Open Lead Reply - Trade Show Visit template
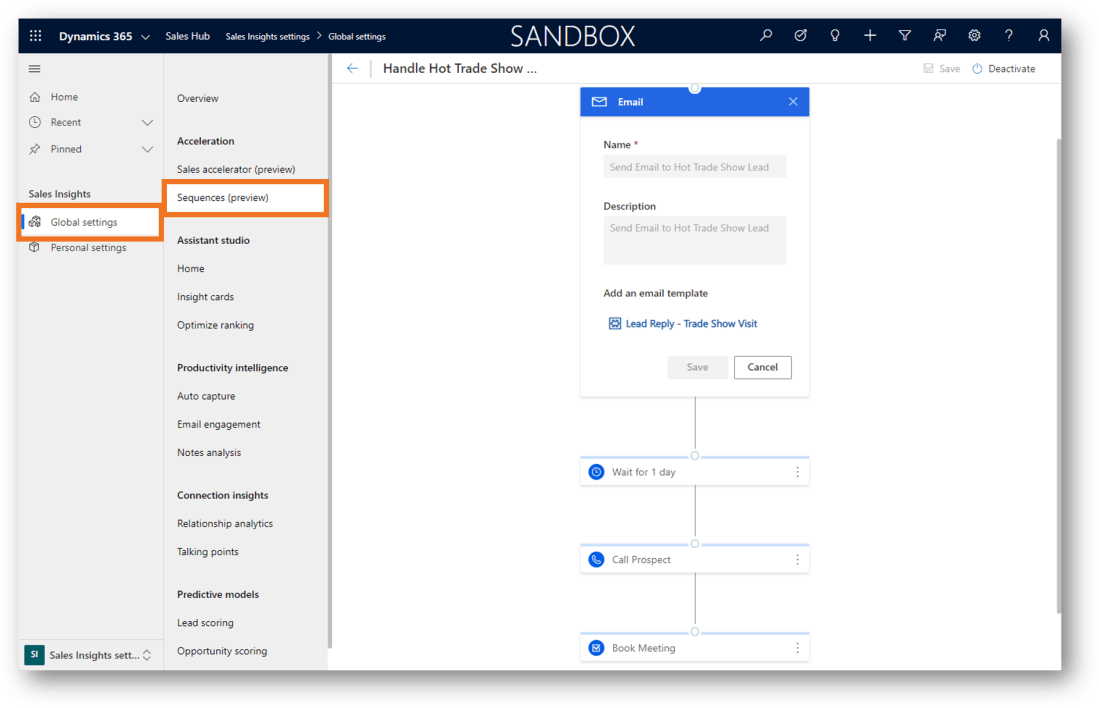 pyautogui.click(x=691, y=324)
